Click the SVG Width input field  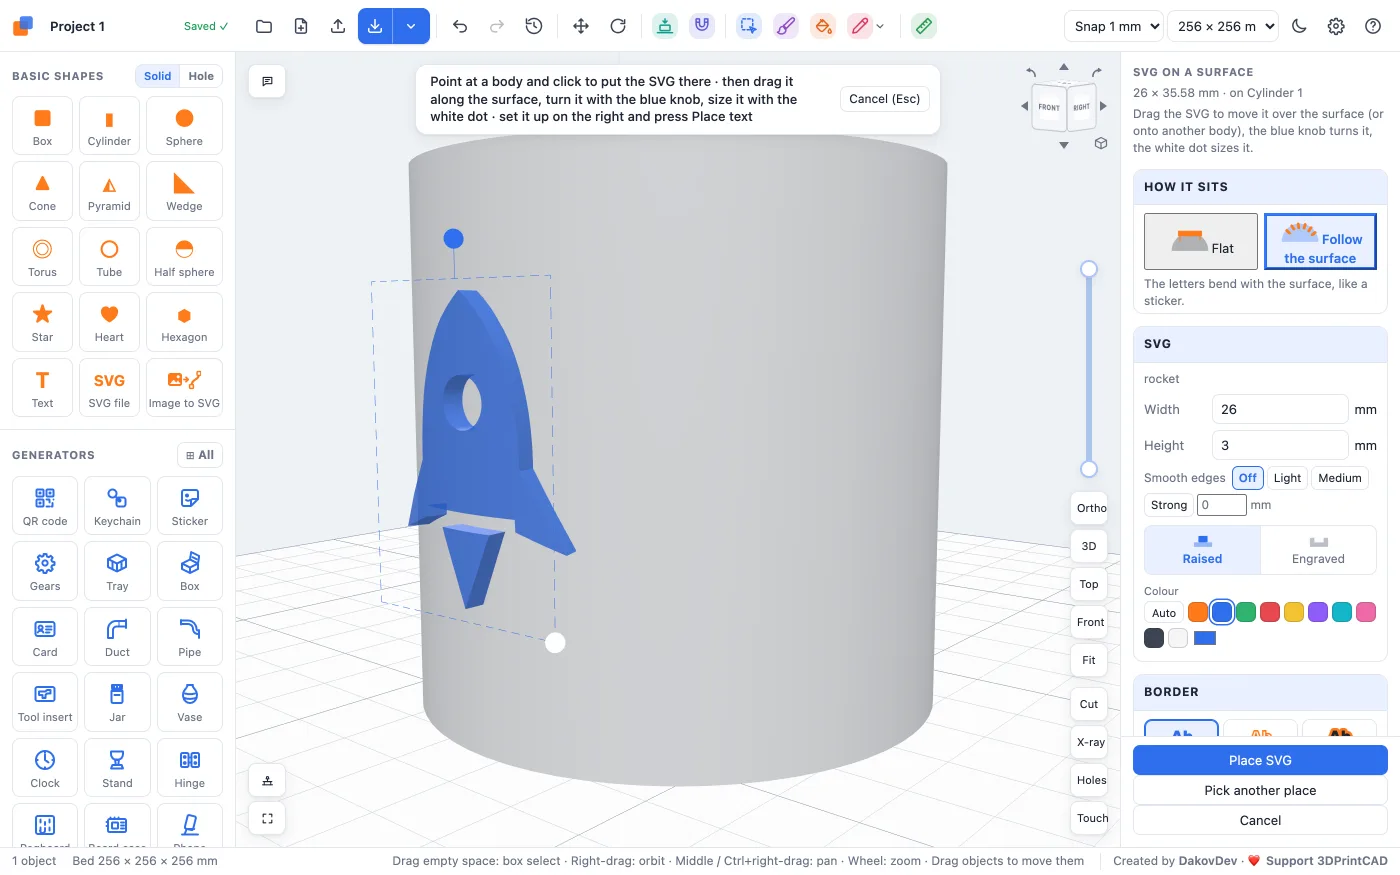tap(1280, 409)
